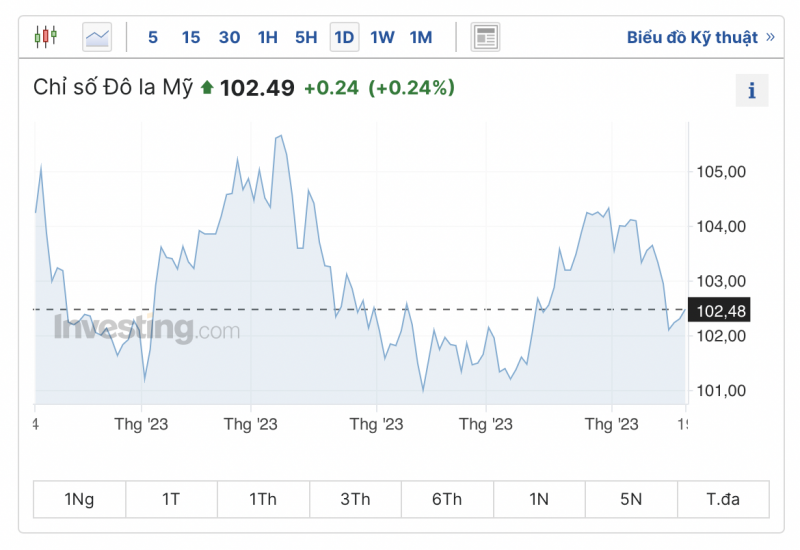
Task: Switch to the area chart icon
Action: tap(97, 37)
